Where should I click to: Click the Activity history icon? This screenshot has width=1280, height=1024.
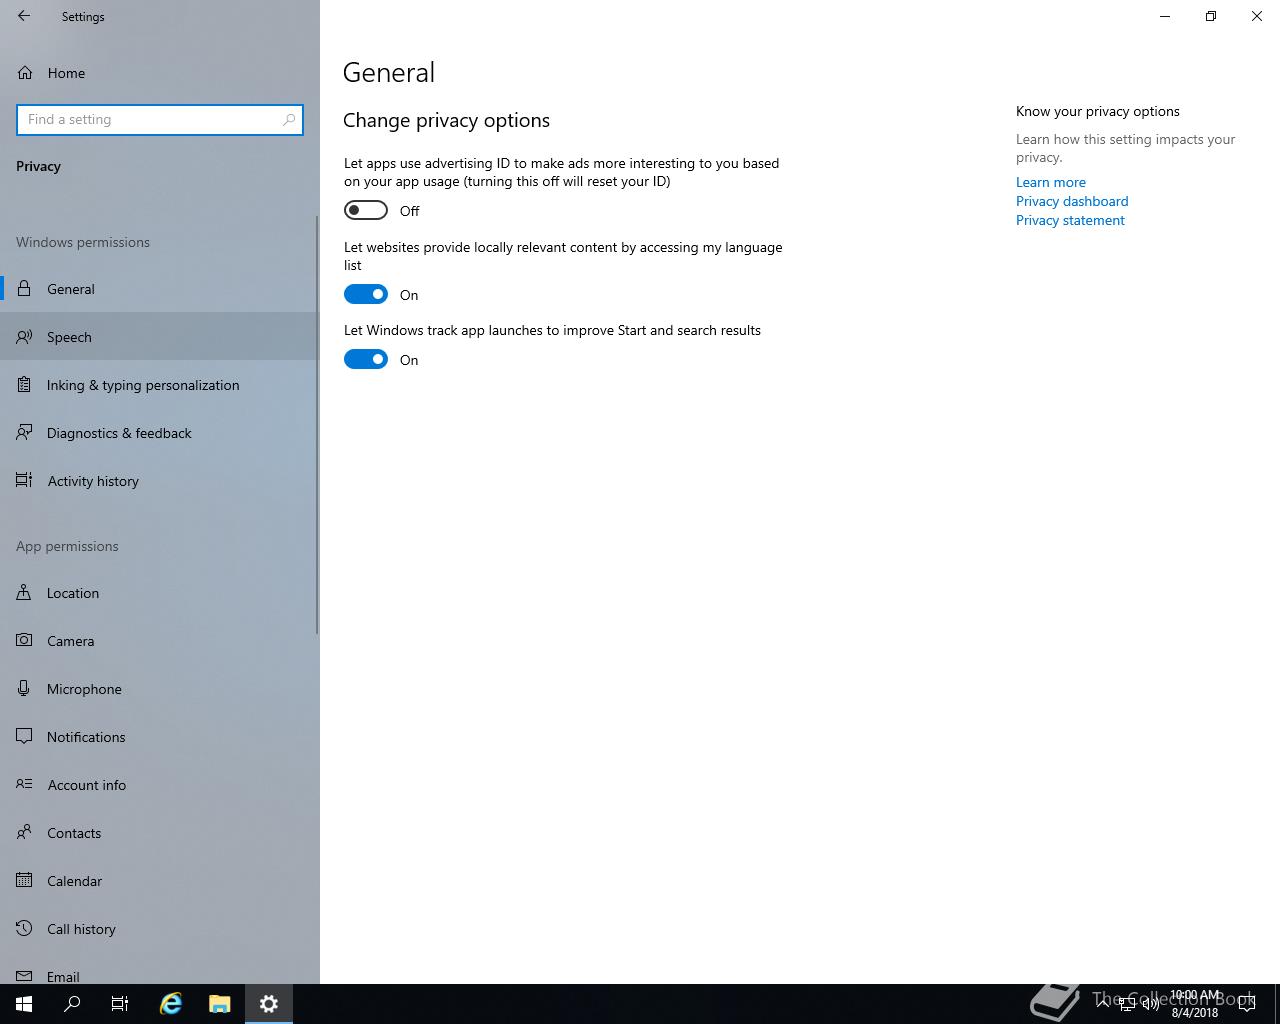click(24, 481)
